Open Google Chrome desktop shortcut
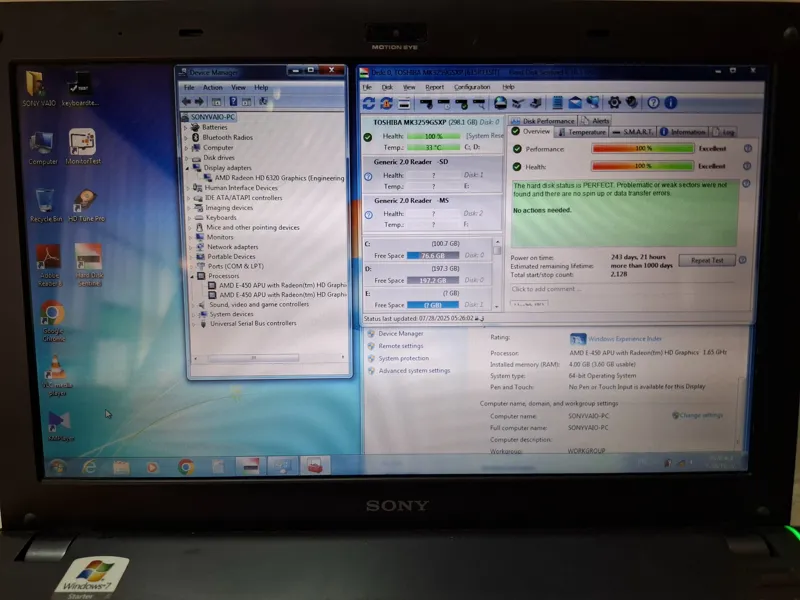 click(x=54, y=321)
